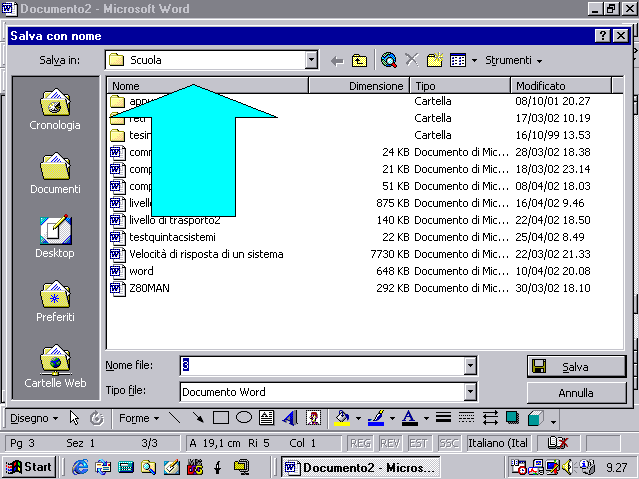Select the Text Box tool

(267, 418)
